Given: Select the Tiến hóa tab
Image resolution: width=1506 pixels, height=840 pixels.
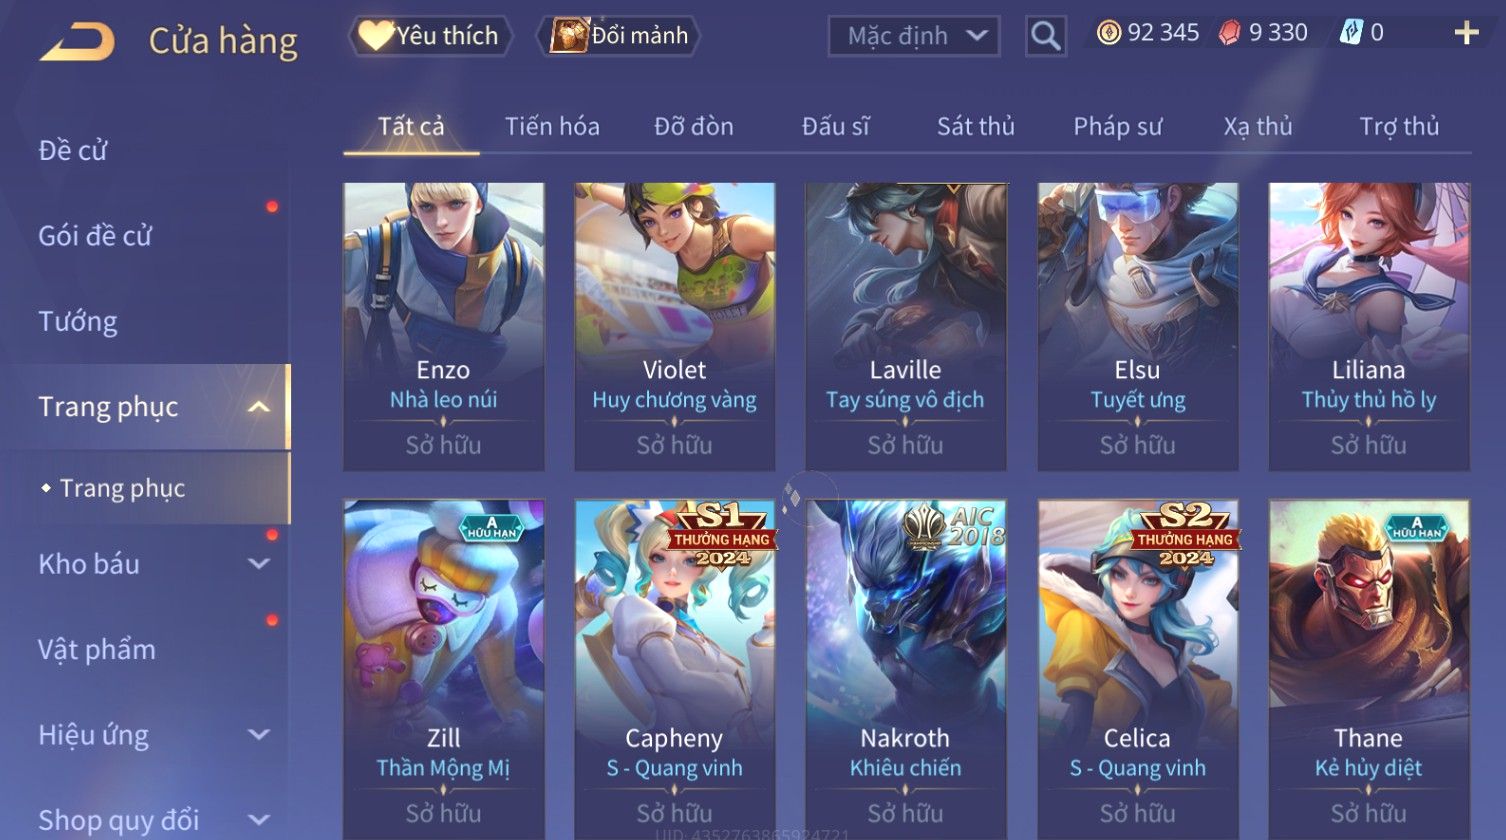Looking at the screenshot, I should click(x=552, y=126).
